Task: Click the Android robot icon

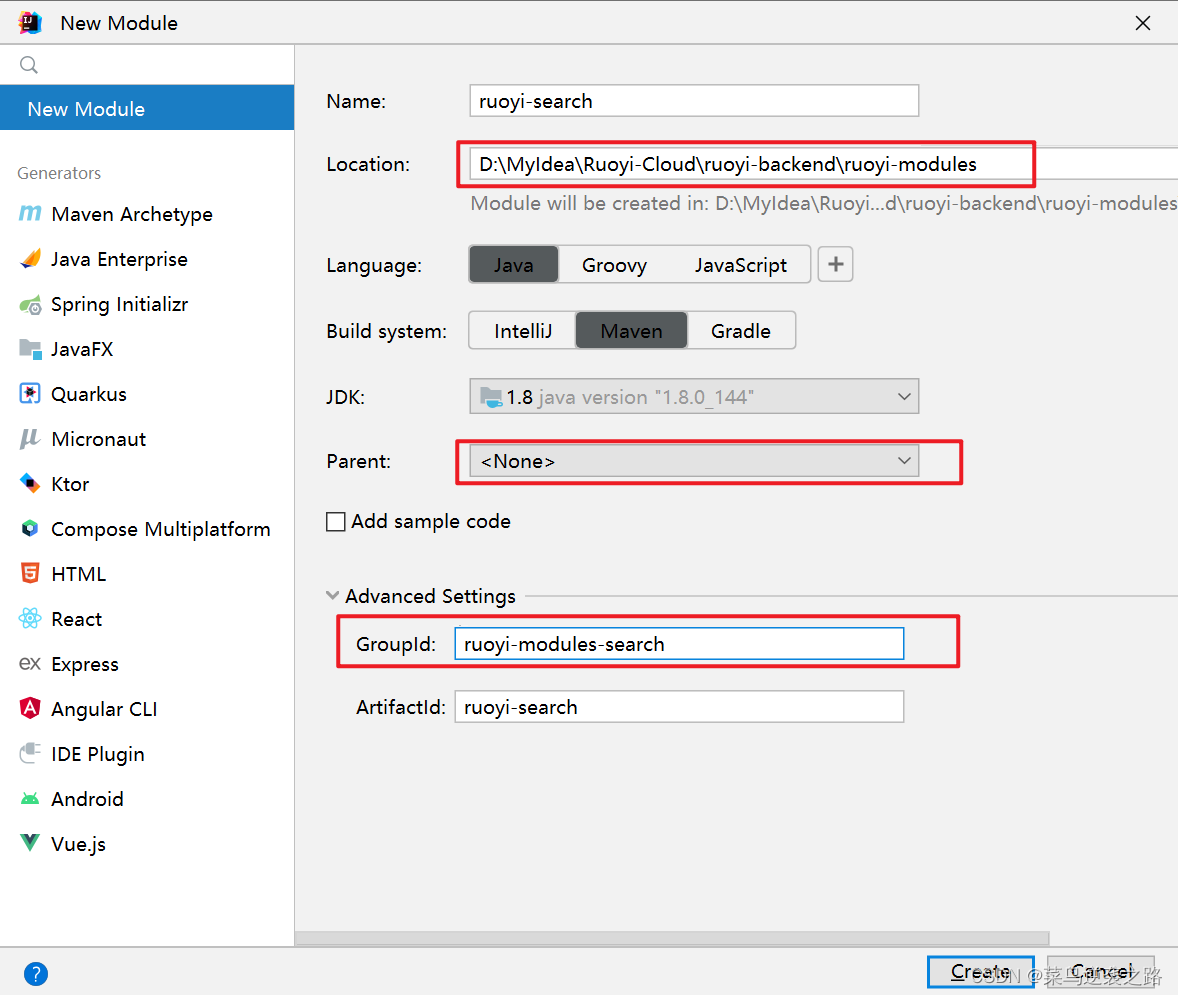Action: tap(30, 799)
